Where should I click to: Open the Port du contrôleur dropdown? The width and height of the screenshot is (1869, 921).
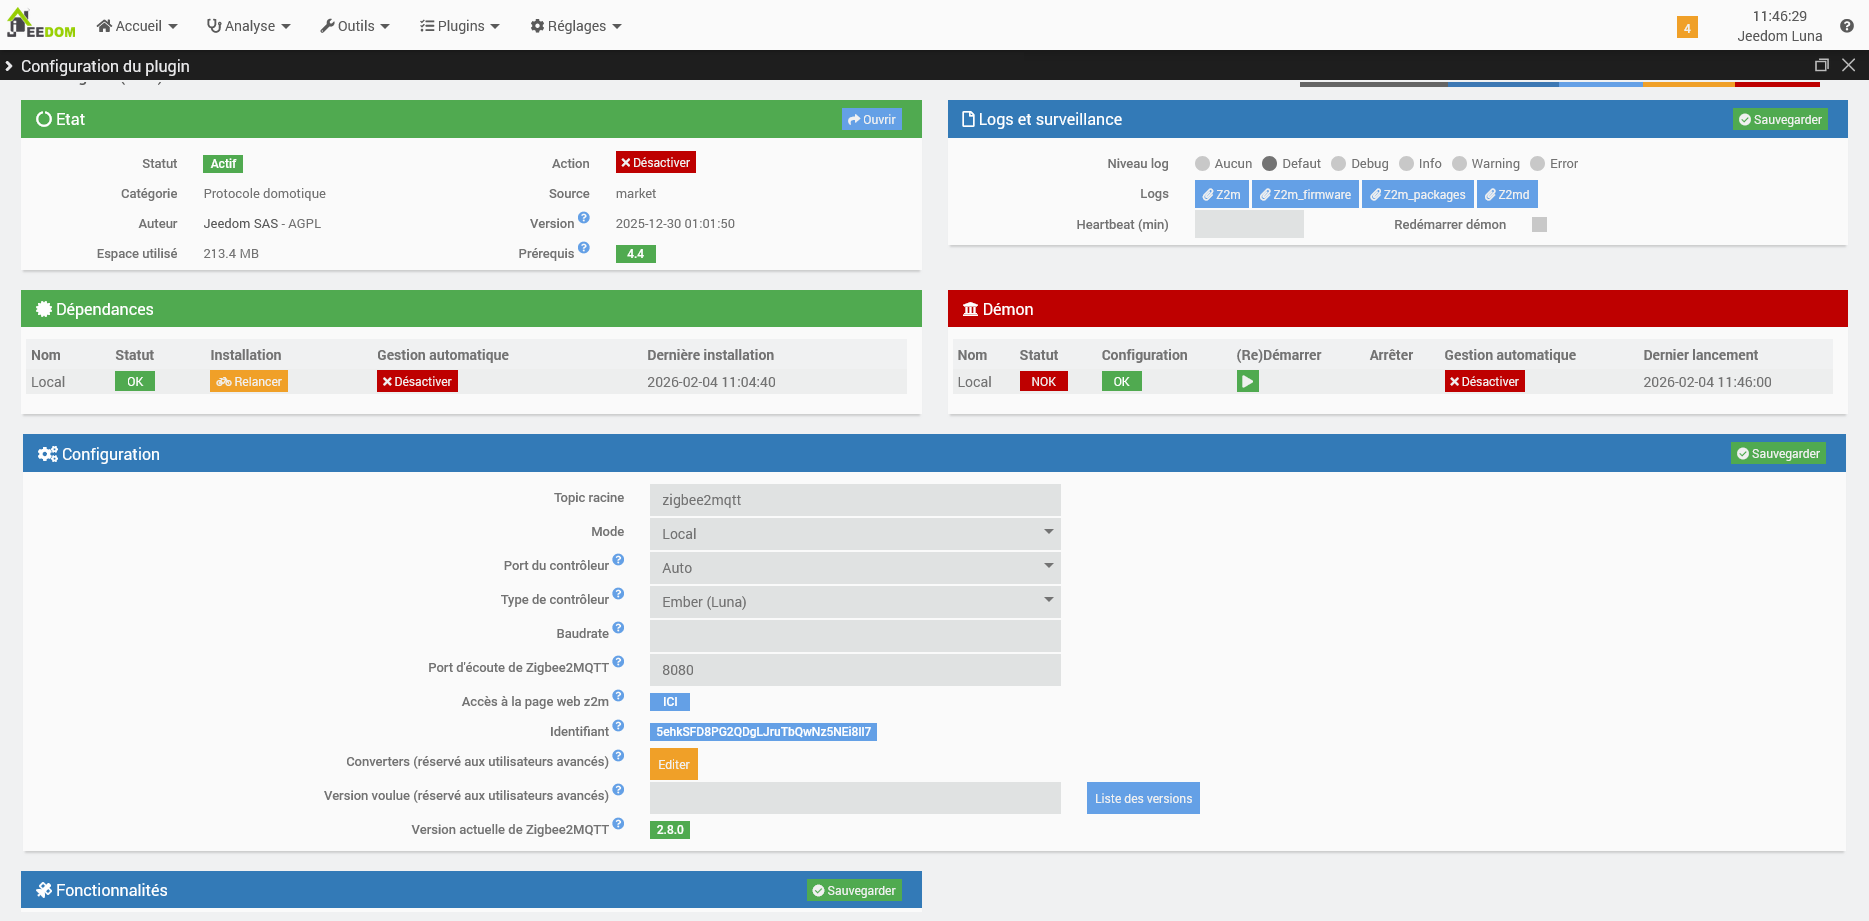pyautogui.click(x=855, y=568)
